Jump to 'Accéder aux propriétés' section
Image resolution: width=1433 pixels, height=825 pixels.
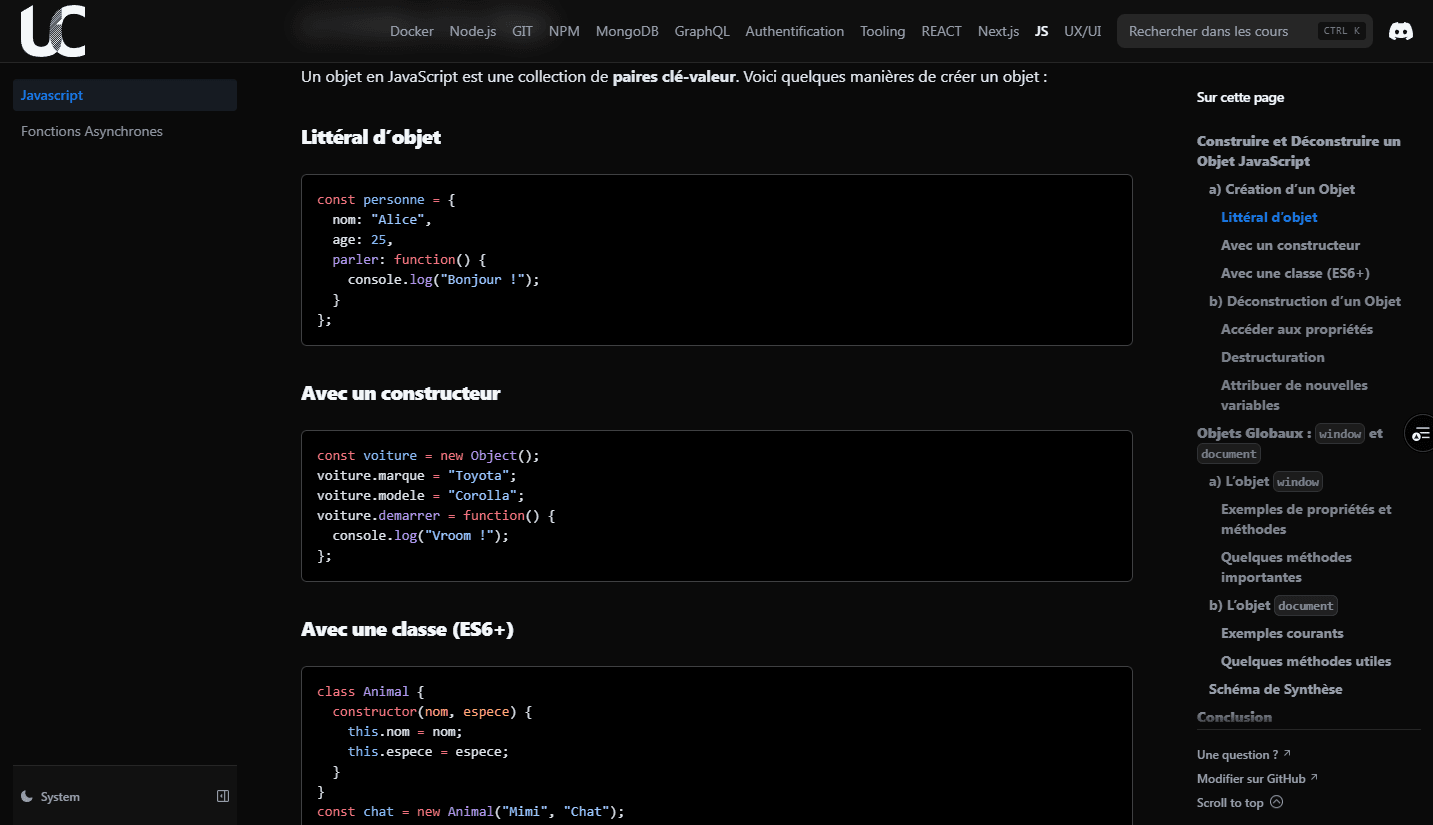click(1297, 329)
